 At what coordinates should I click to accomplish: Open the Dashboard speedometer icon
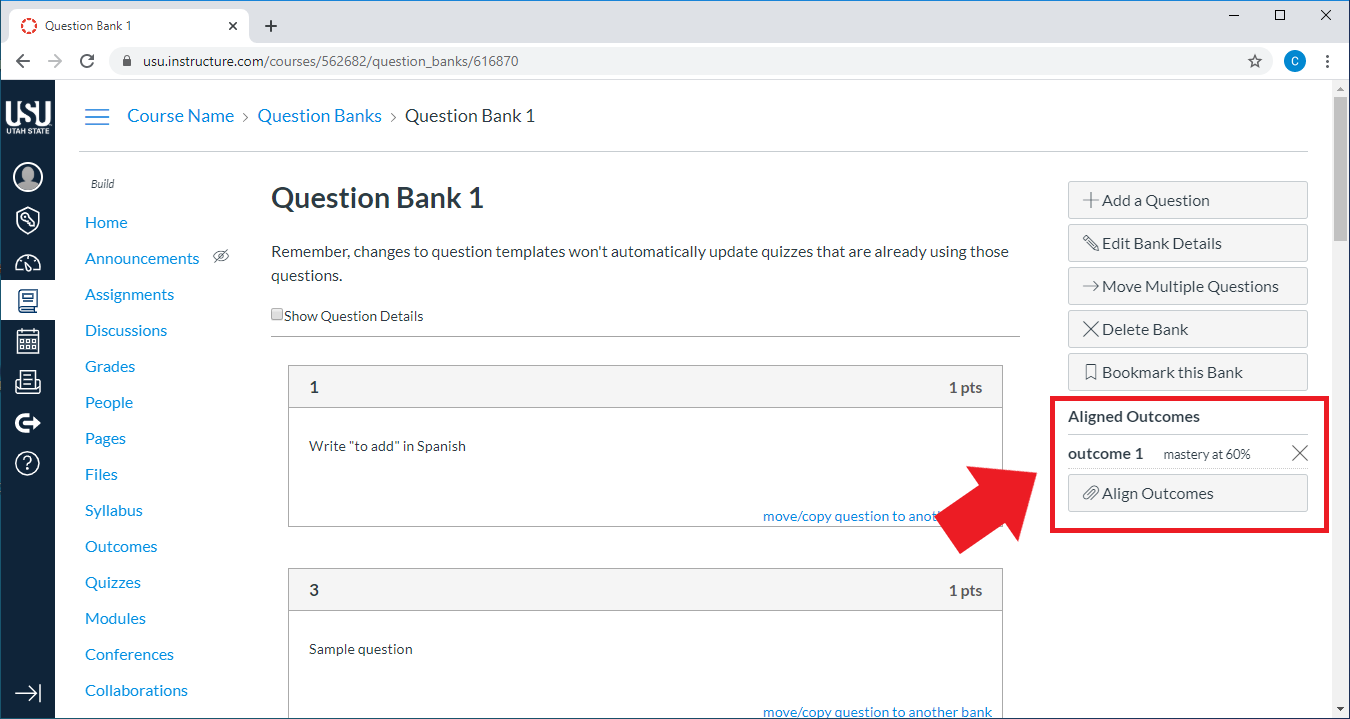pos(28,263)
